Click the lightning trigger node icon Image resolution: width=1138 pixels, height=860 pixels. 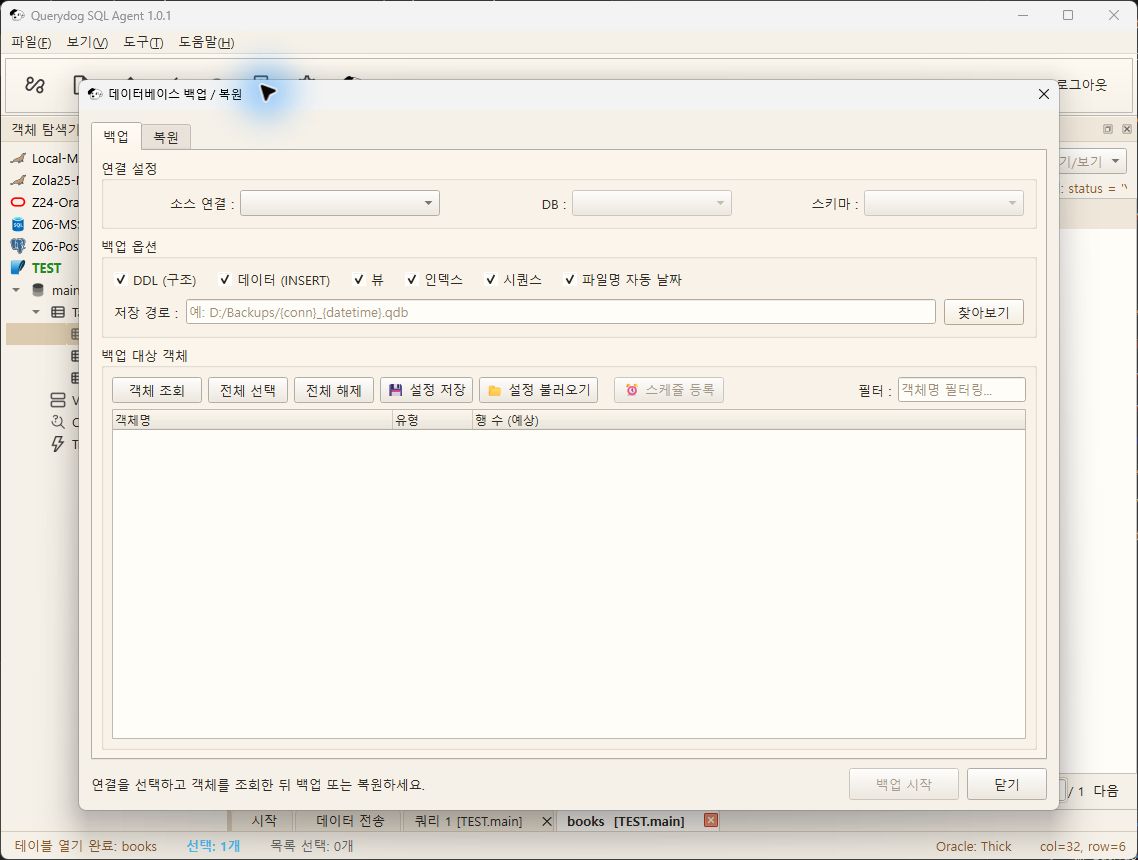coord(58,444)
